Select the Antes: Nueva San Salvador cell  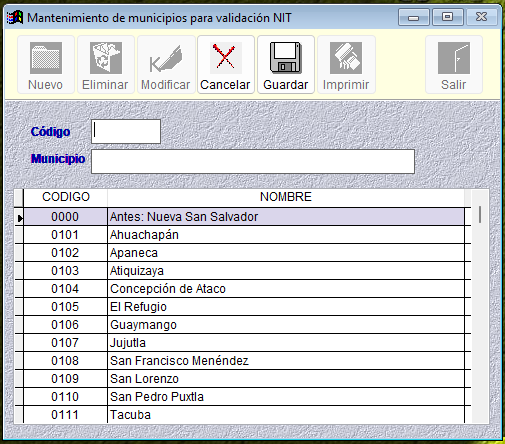[x=286, y=217]
